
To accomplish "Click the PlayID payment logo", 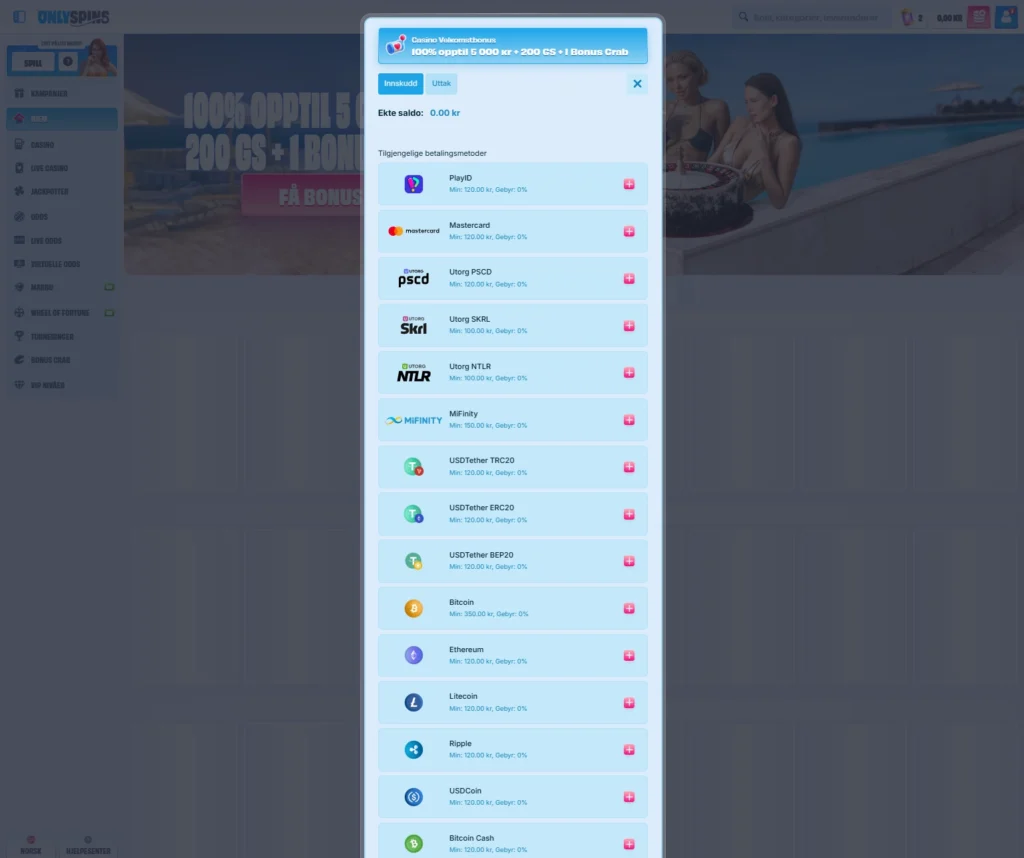I will (x=414, y=184).
